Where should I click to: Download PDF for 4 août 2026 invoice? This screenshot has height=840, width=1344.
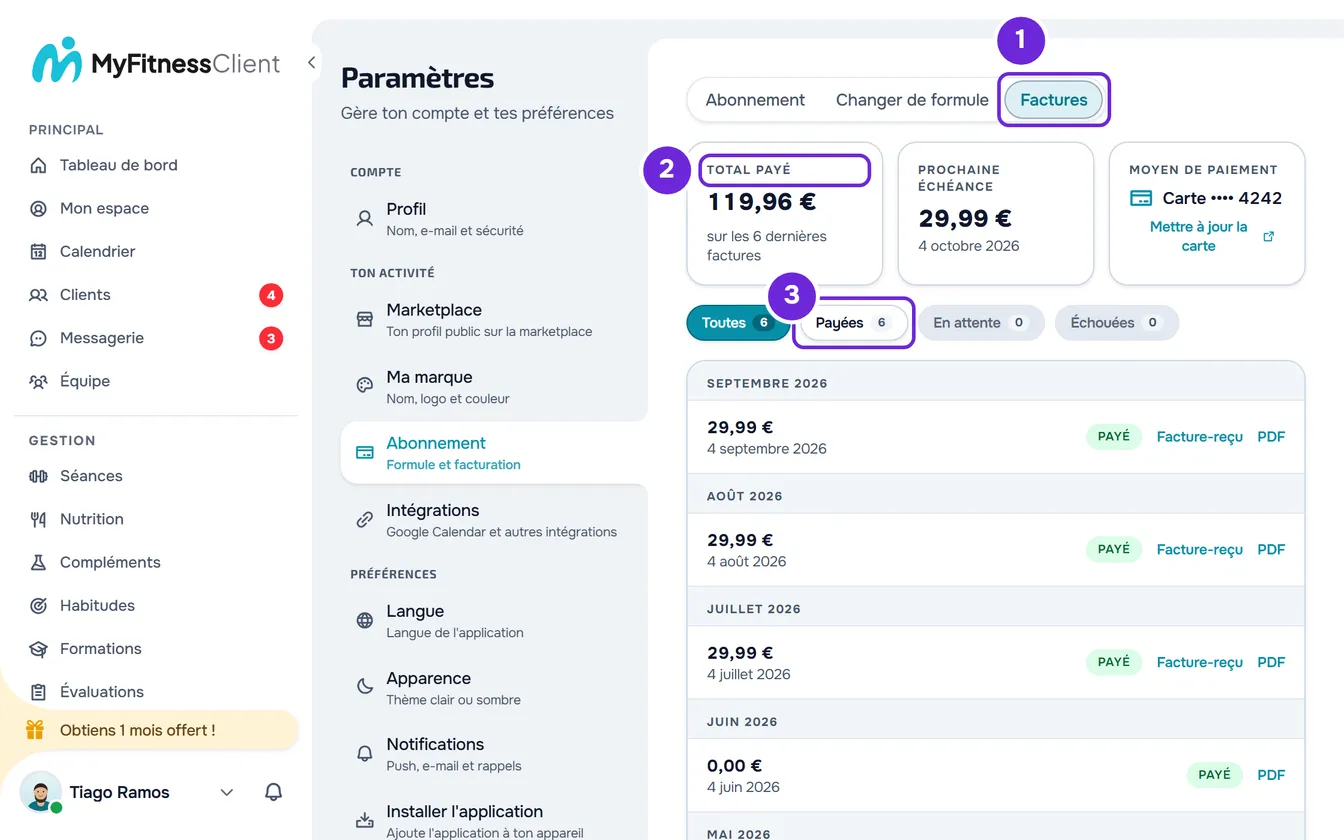(1271, 549)
